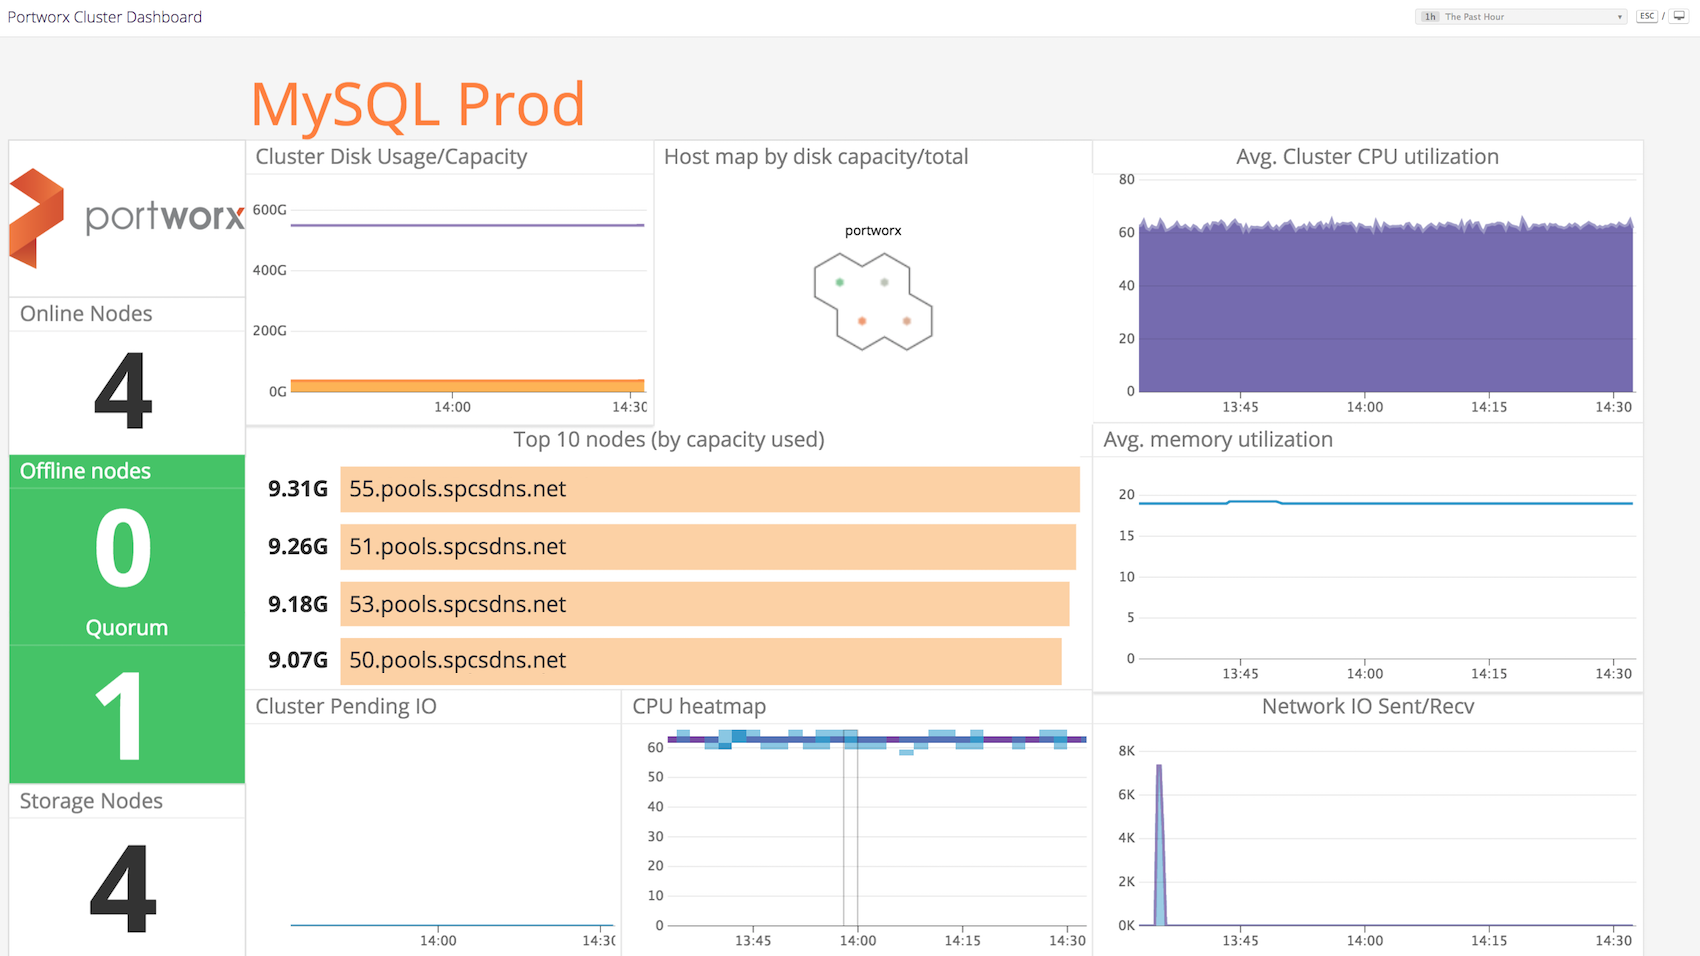Image resolution: width=1700 pixels, height=956 pixels.
Task: Open the Cluster Disk Usage/Capacity panel title
Action: point(391,157)
